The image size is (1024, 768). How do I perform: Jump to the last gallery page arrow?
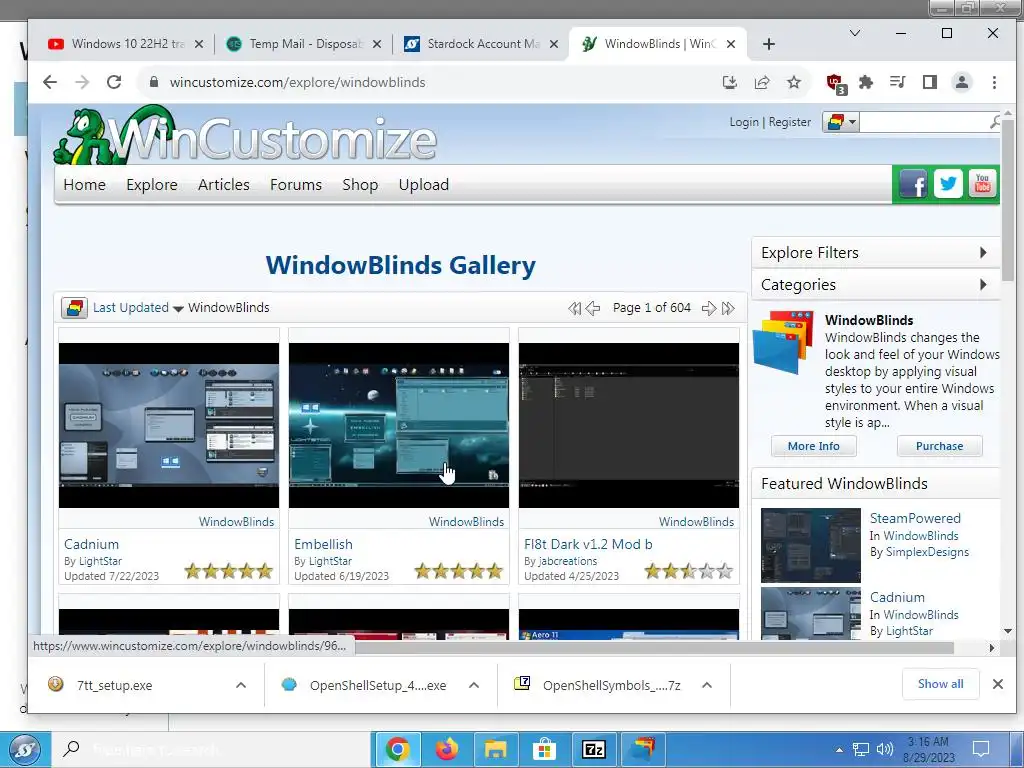(x=728, y=308)
